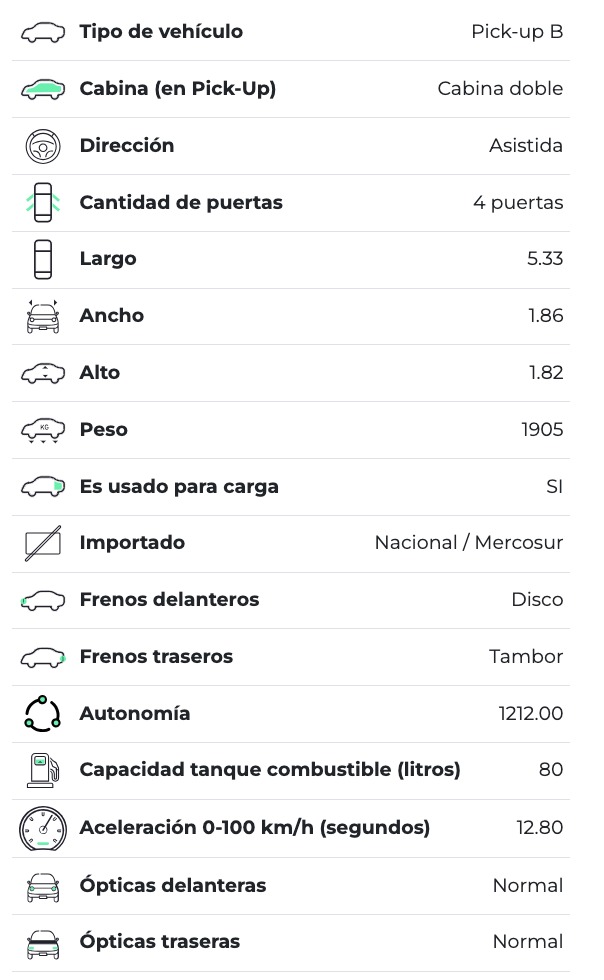Click the car icon beside Tipo de vehículo
604x980 pixels.
coord(43,32)
